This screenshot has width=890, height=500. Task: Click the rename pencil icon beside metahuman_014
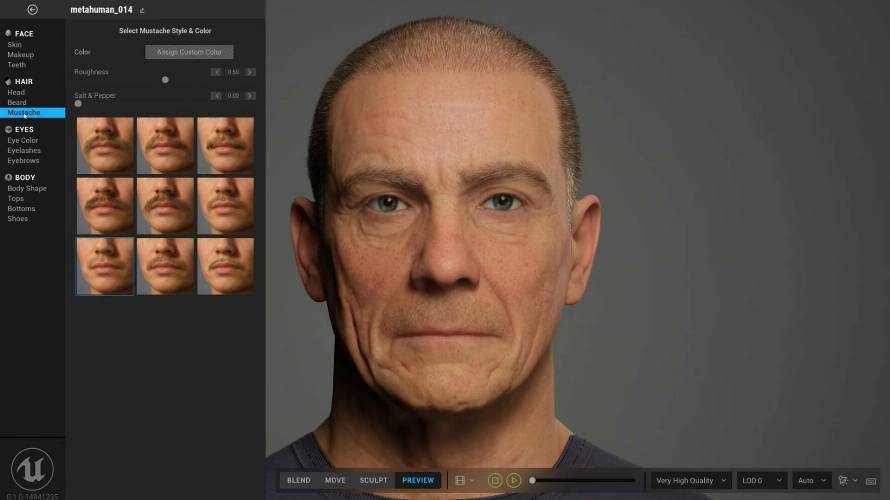coord(141,10)
